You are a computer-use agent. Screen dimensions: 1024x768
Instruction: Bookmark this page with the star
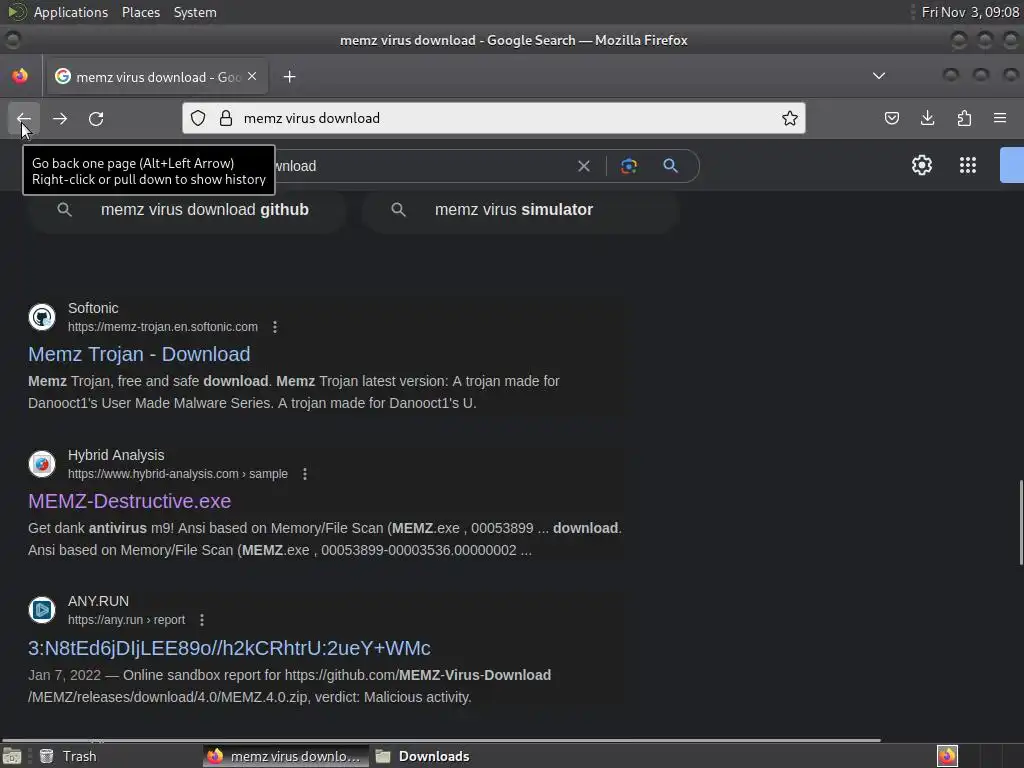(x=790, y=118)
